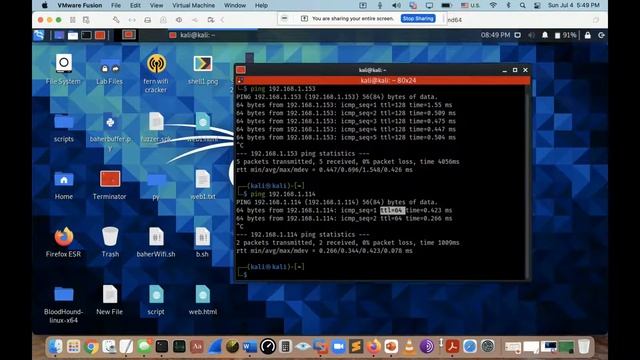Click the file manager icon in the Kali panel
The width and height of the screenshot is (640, 360).
click(x=73, y=36)
